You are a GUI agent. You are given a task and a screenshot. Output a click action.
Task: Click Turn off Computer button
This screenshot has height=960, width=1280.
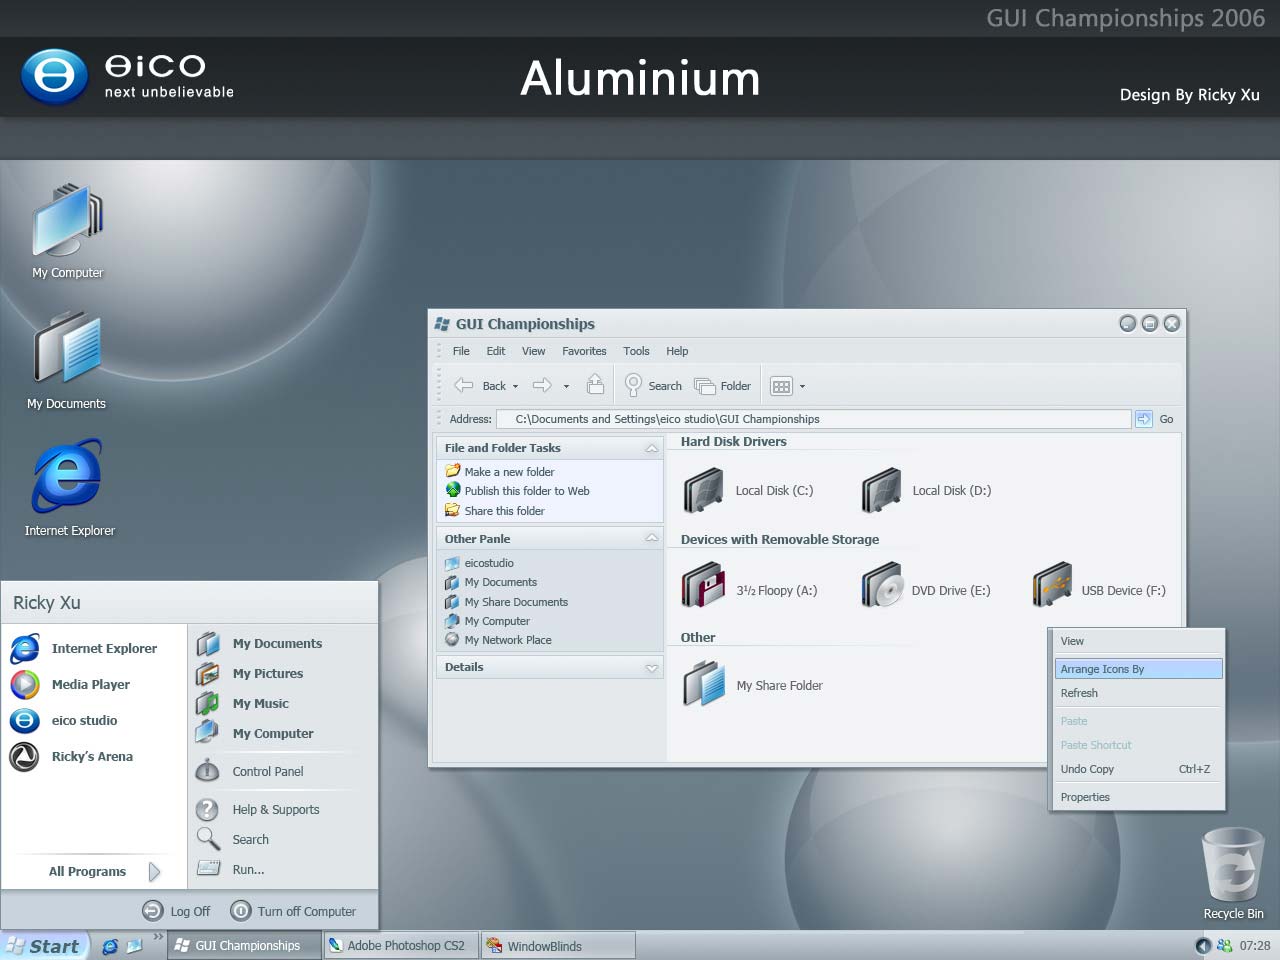tap(293, 911)
